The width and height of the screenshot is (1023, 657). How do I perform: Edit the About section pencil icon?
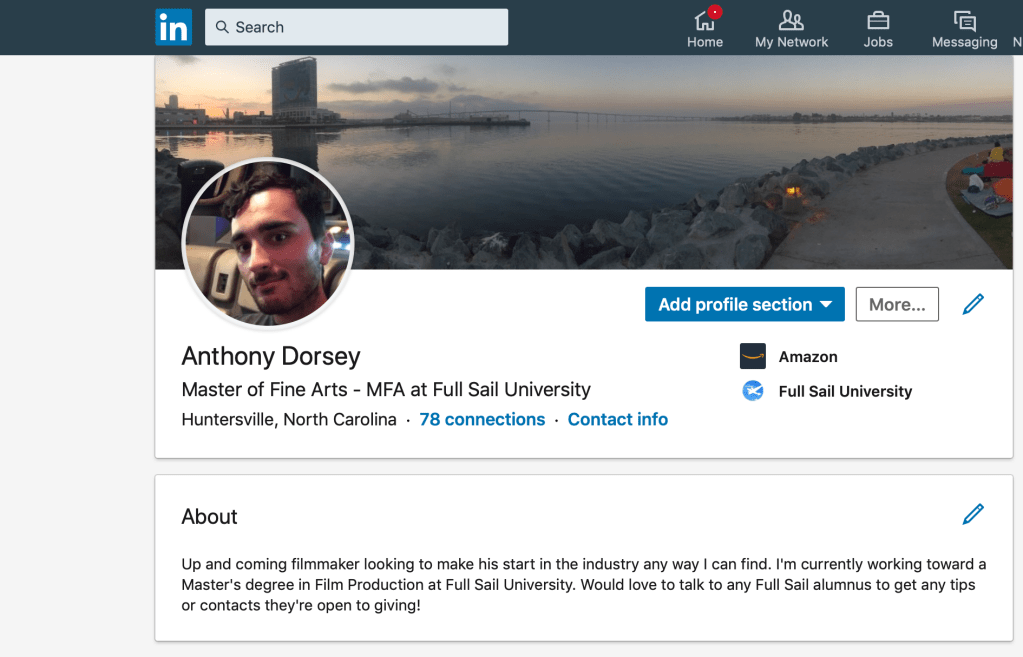point(972,514)
